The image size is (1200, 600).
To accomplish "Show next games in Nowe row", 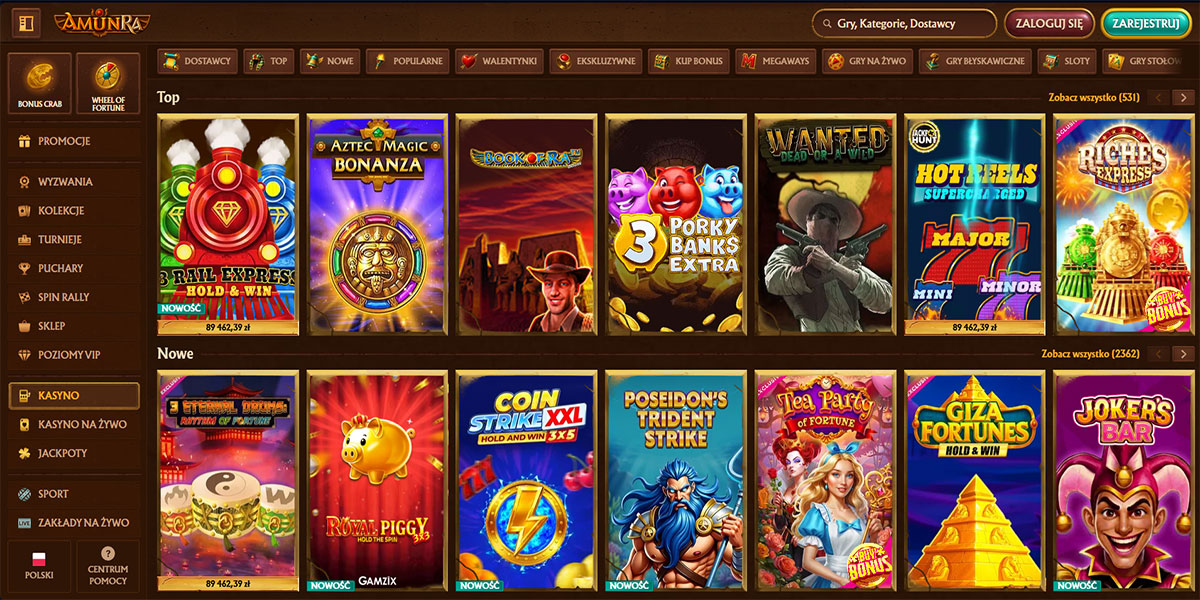I will (1184, 354).
